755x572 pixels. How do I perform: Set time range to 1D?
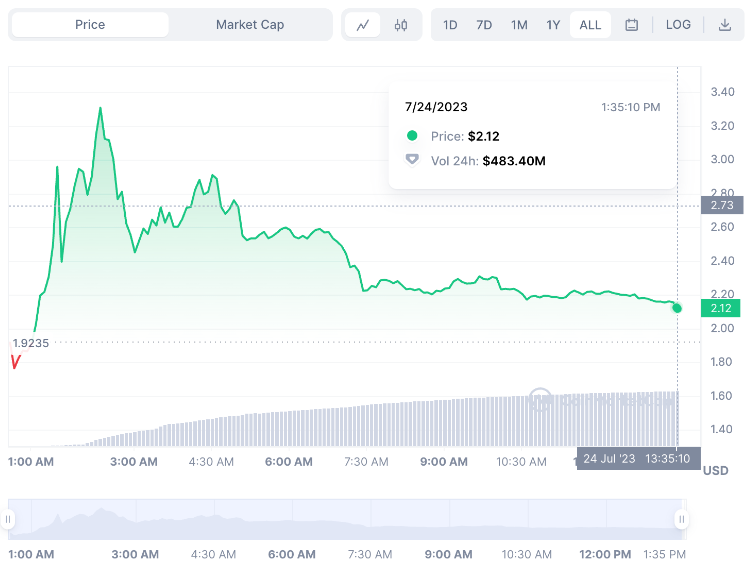click(x=450, y=25)
